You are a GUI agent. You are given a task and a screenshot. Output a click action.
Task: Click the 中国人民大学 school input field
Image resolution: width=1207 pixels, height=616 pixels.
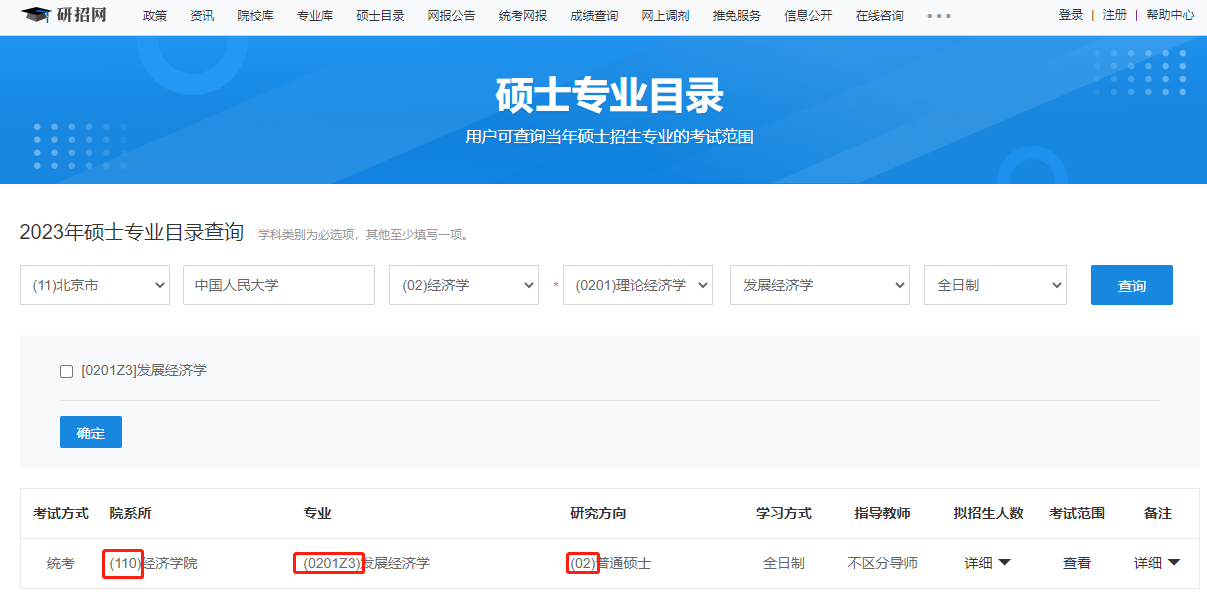coord(279,285)
